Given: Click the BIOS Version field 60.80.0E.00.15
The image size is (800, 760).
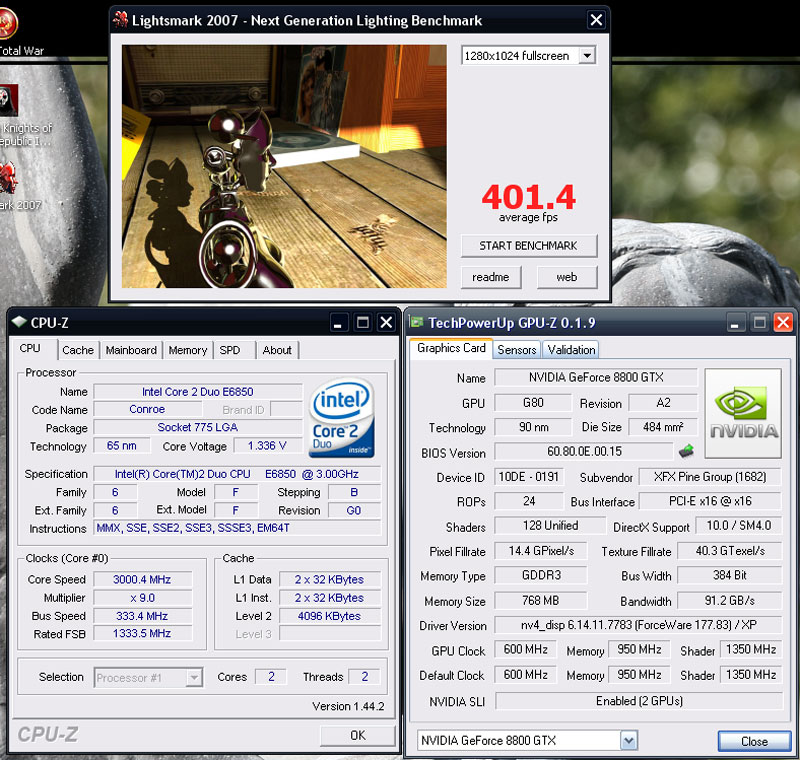Looking at the screenshot, I should pyautogui.click(x=584, y=451).
